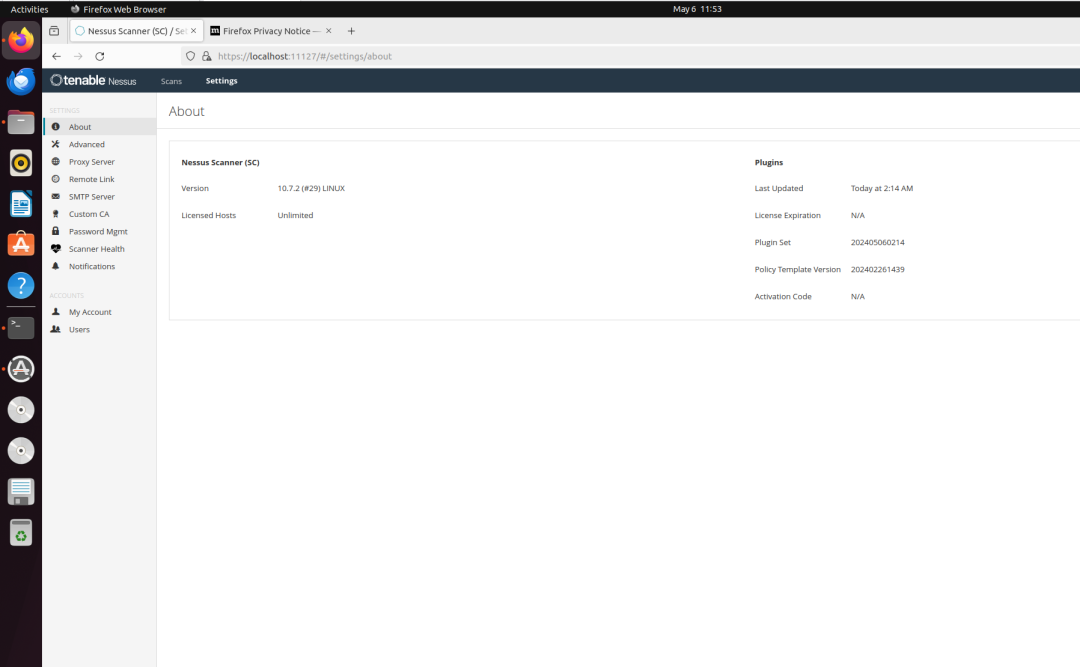Click the Custom CA certificate icon
This screenshot has height=667, width=1080.
56,214
